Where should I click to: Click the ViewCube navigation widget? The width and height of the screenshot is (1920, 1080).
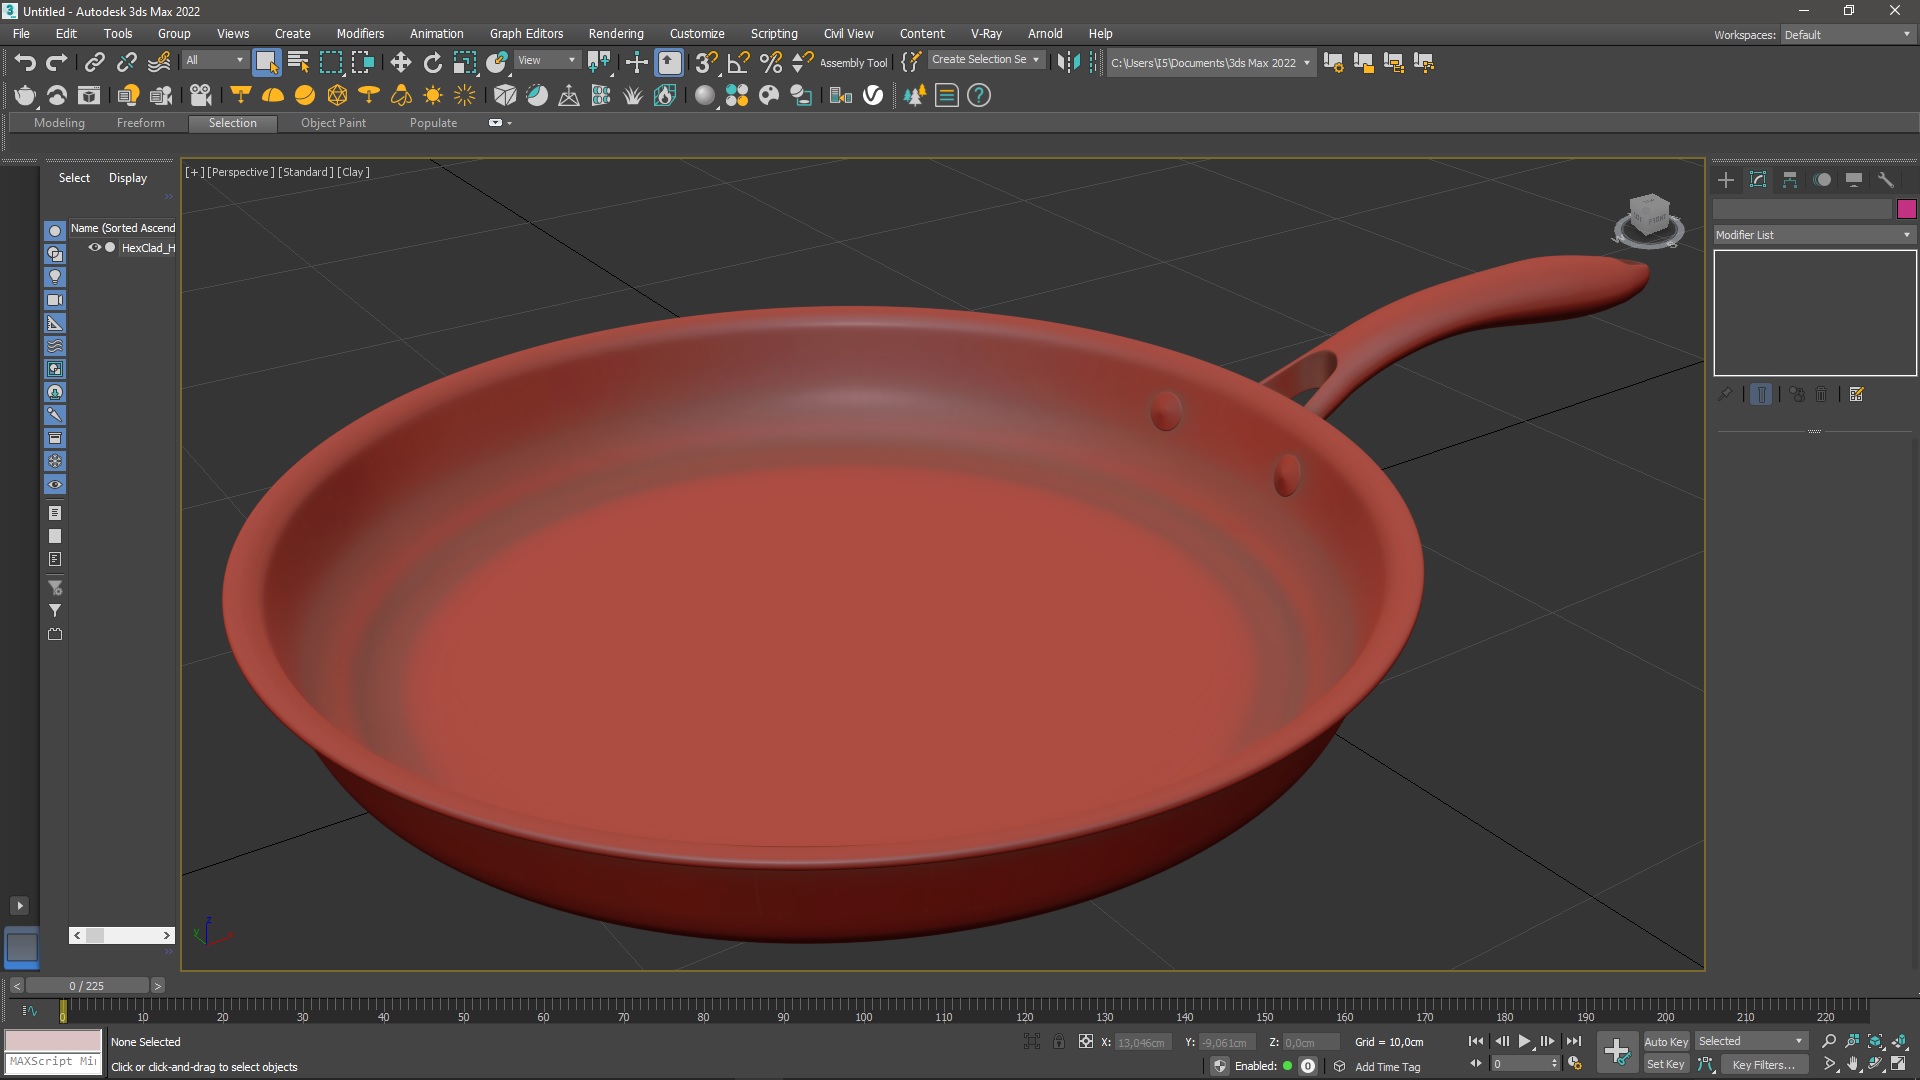tap(1648, 220)
